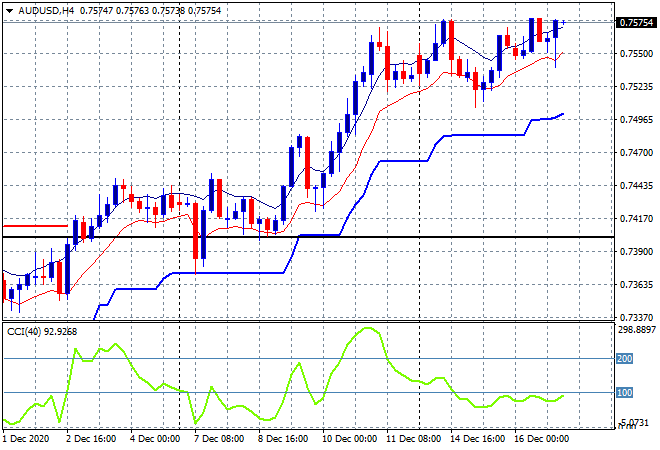Select the short red horizontal line segment
Image resolution: width=660 pixels, height=450 pixels.
(35, 226)
